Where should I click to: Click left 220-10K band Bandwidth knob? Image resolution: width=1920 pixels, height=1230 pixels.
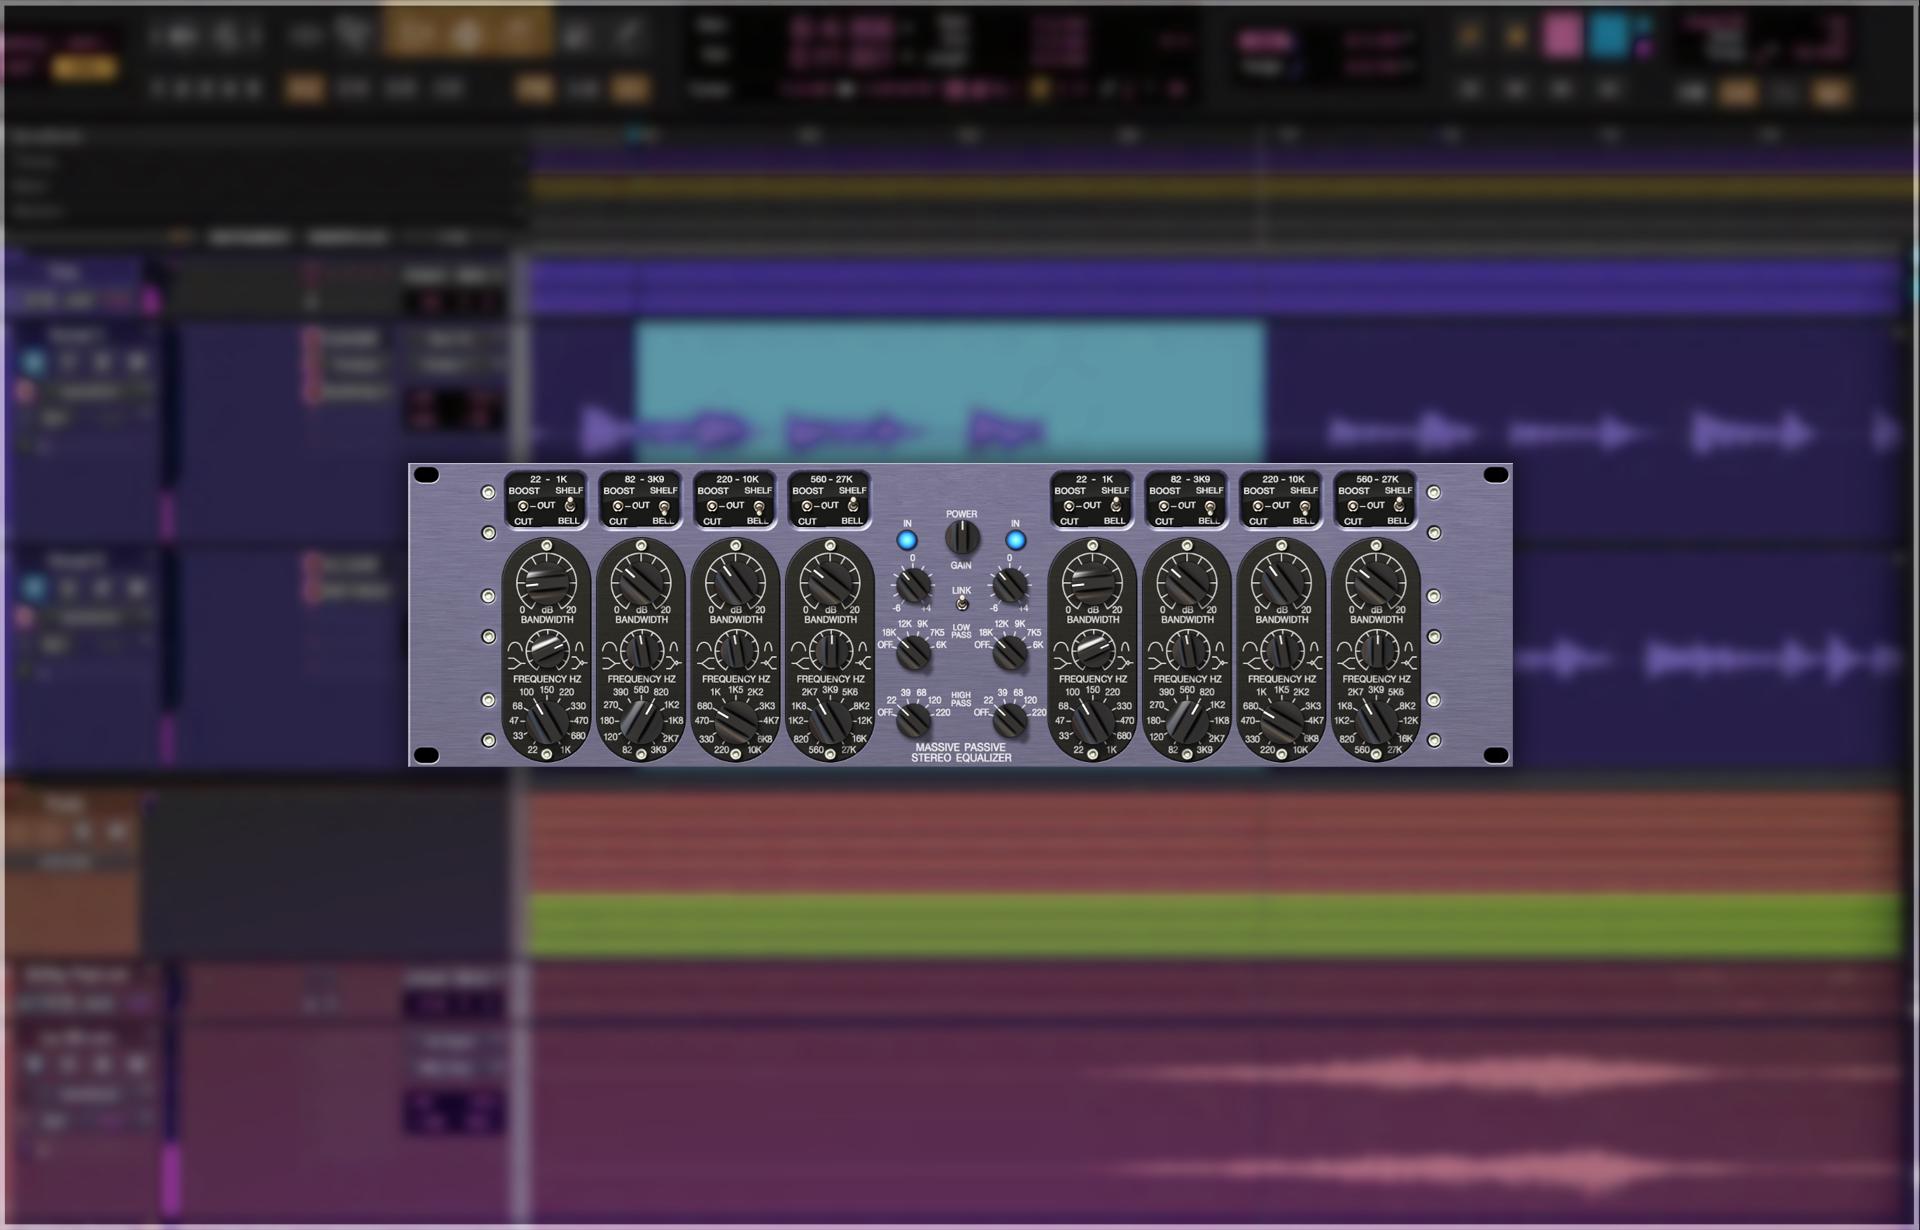pyautogui.click(x=735, y=651)
